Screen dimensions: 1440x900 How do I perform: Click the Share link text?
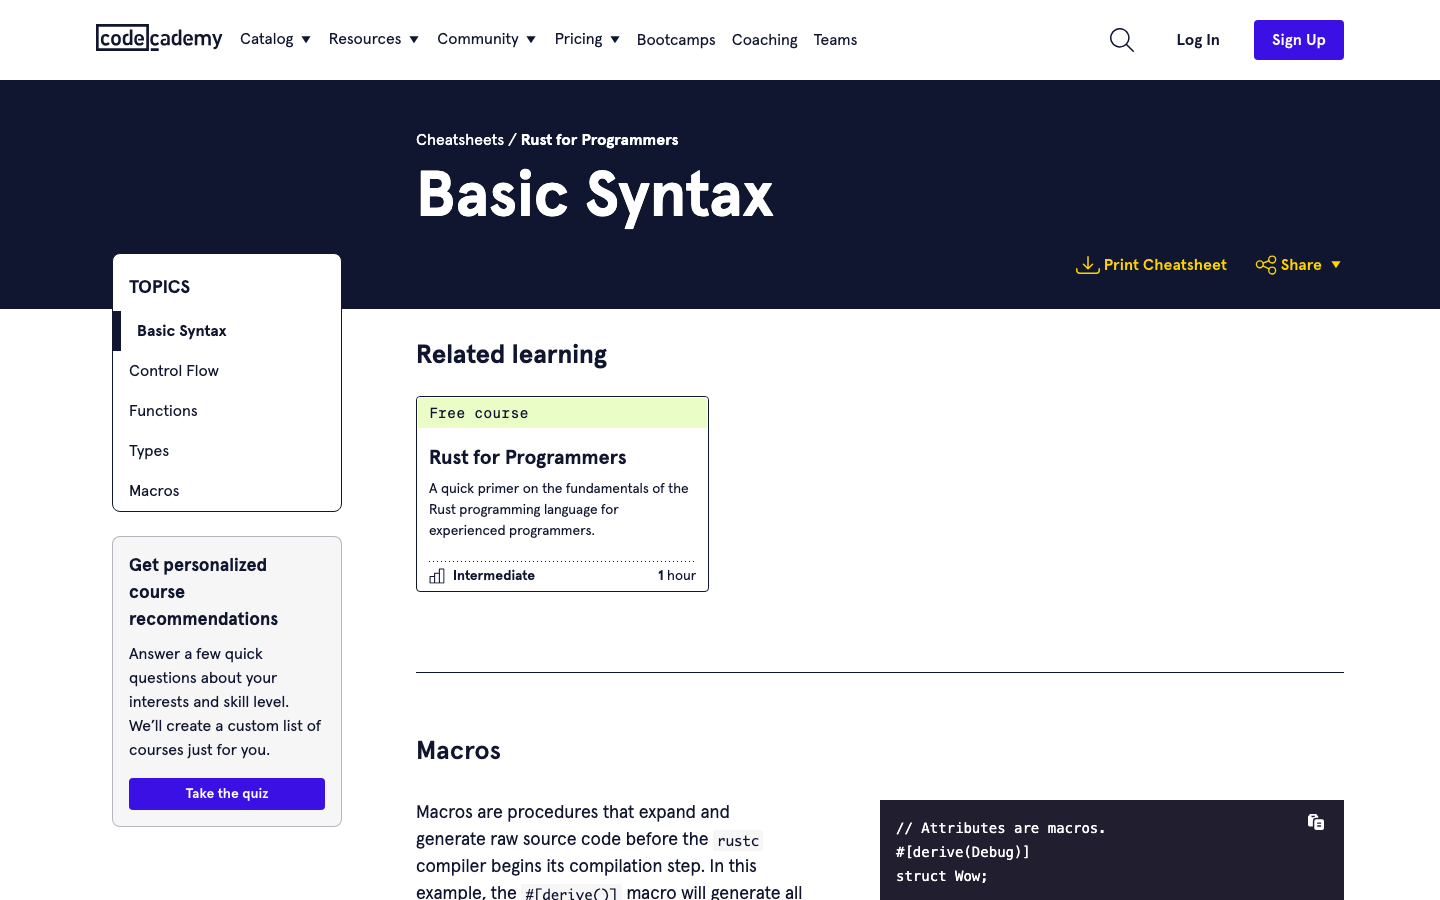(x=1301, y=265)
